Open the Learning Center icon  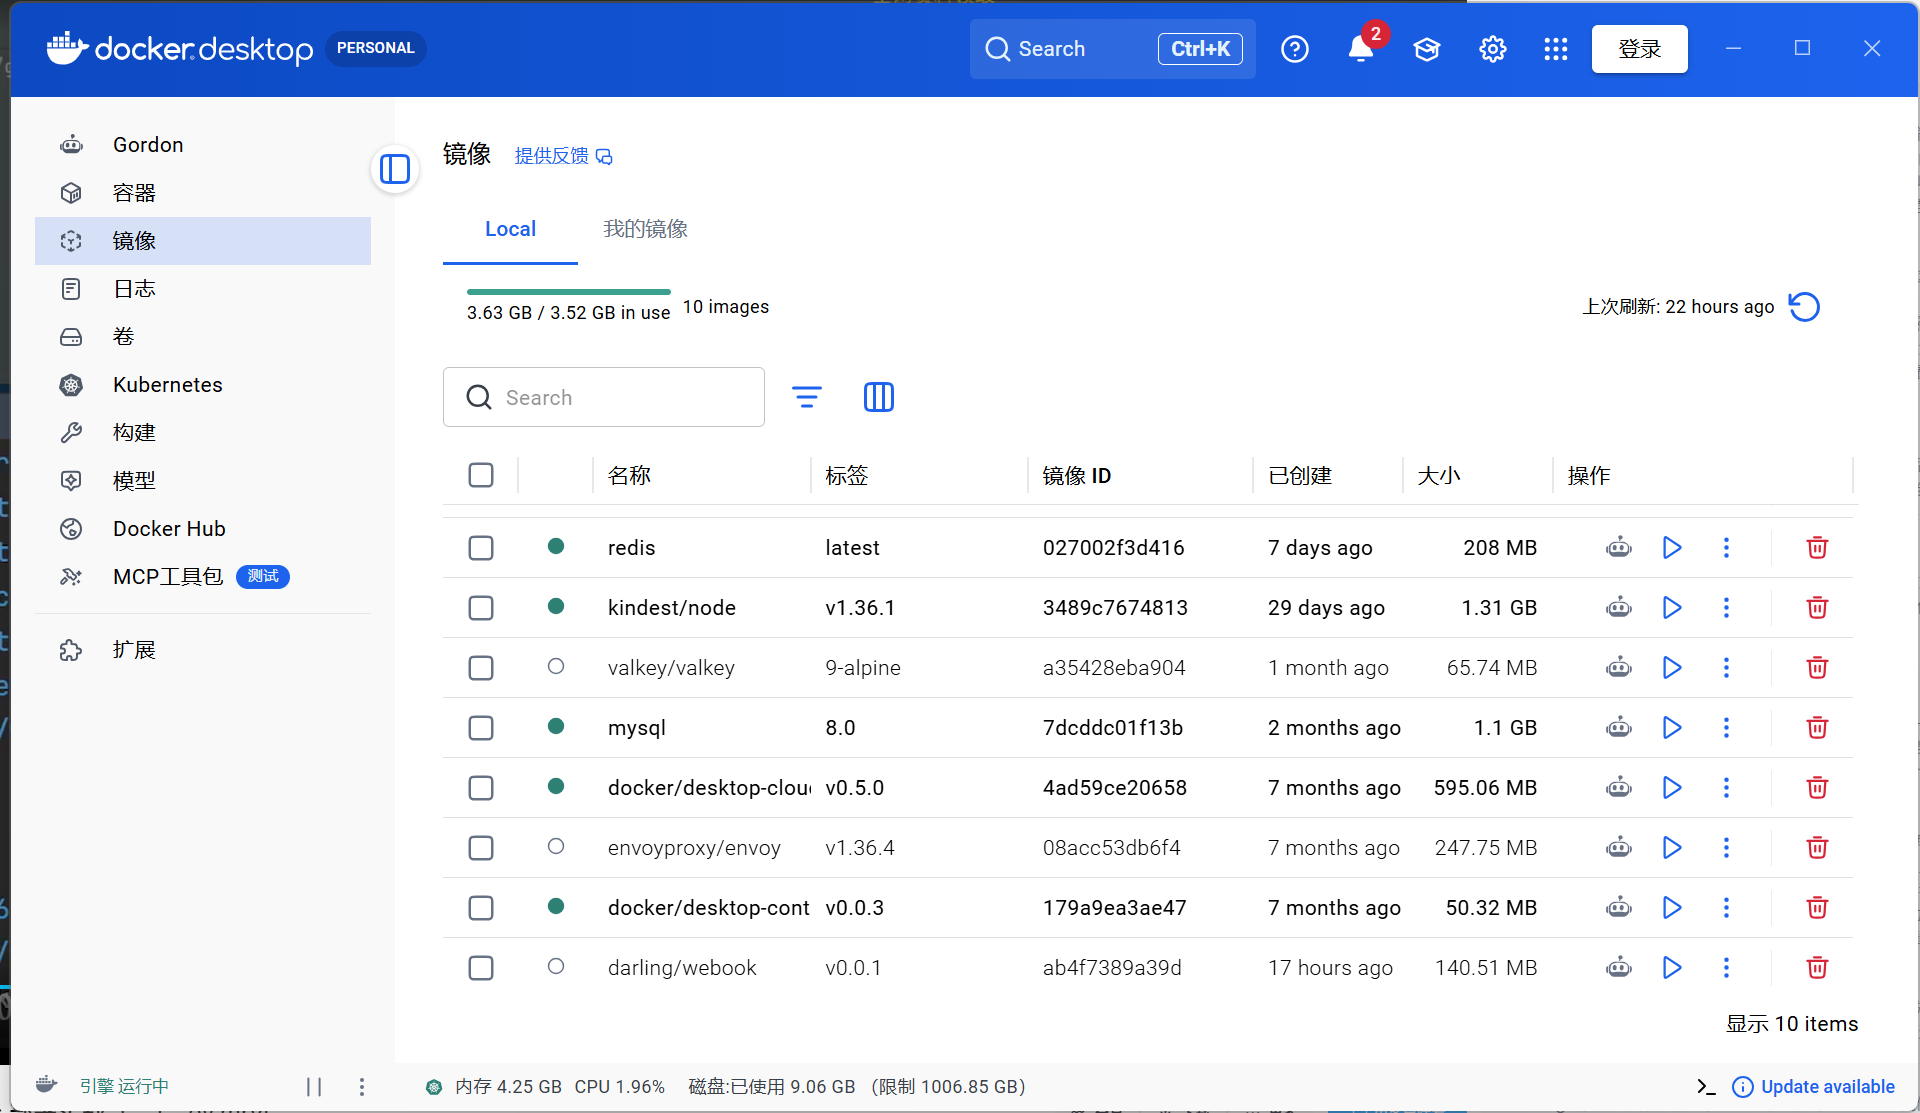point(1426,48)
